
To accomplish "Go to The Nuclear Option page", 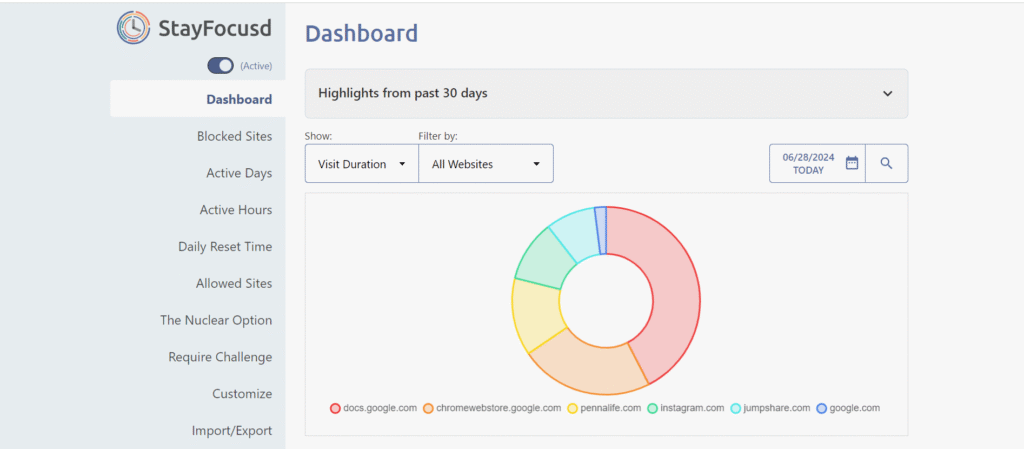I will pos(216,320).
